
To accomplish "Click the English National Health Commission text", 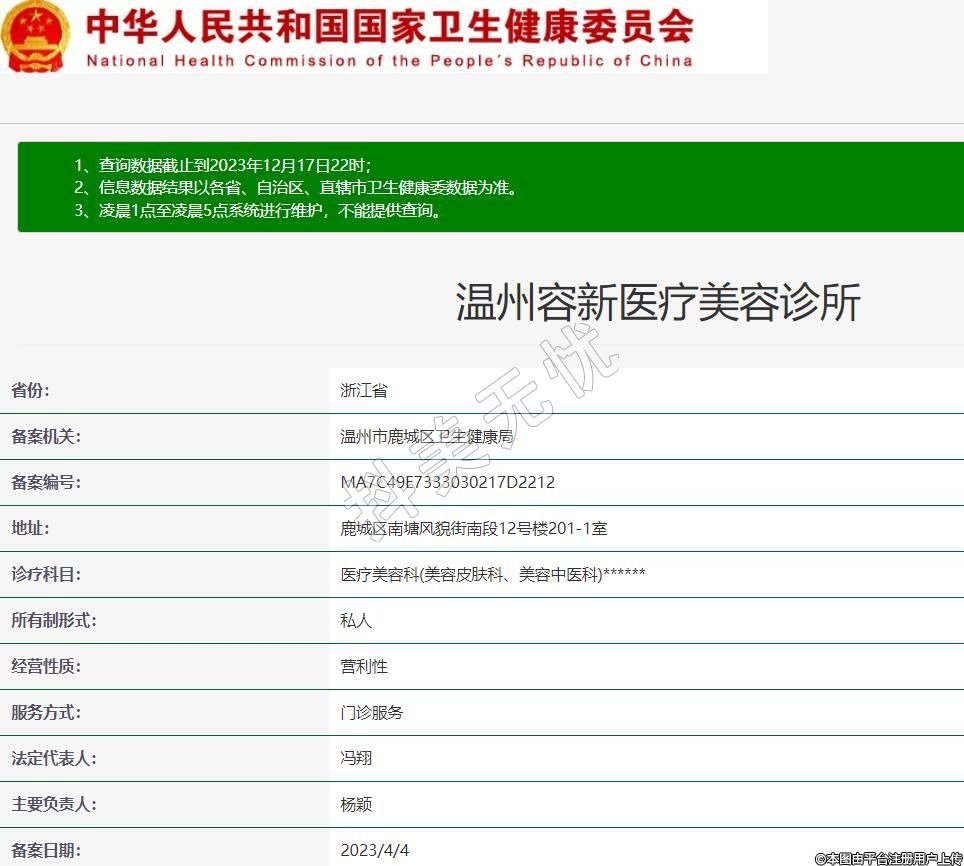I will 389,61.
